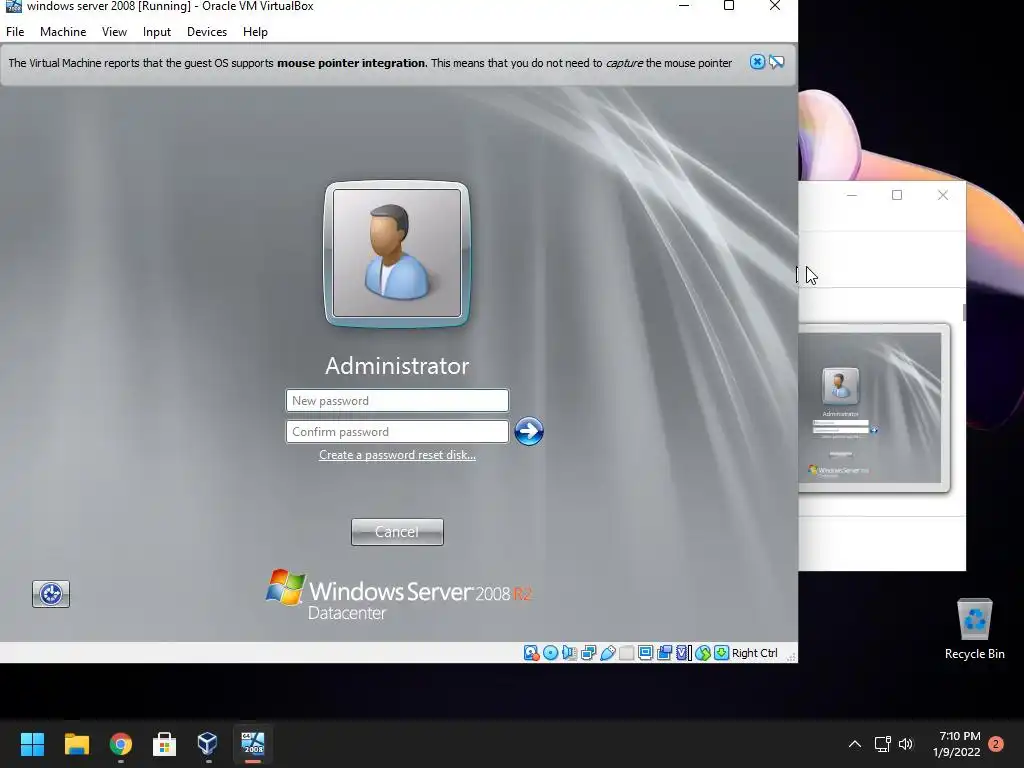Click the green keyboard capture arrow icon
The width and height of the screenshot is (1024, 768).
(722, 653)
